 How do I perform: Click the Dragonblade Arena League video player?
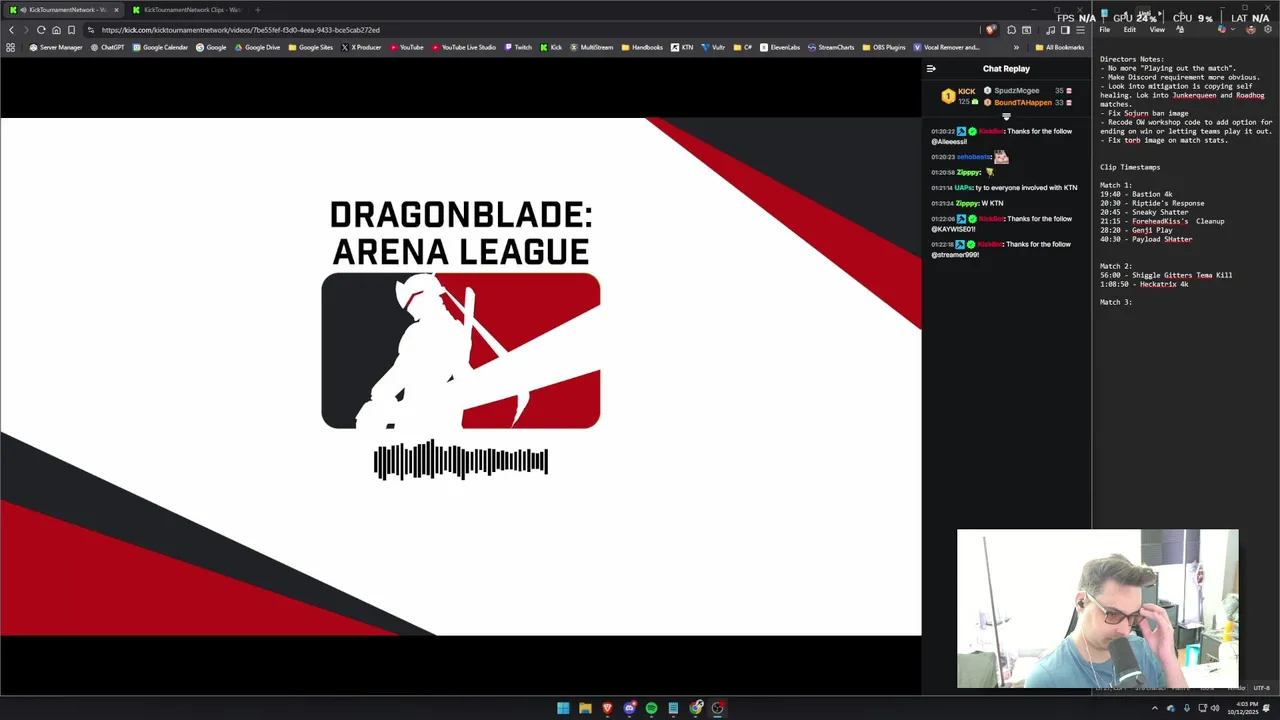pyautogui.click(x=460, y=376)
